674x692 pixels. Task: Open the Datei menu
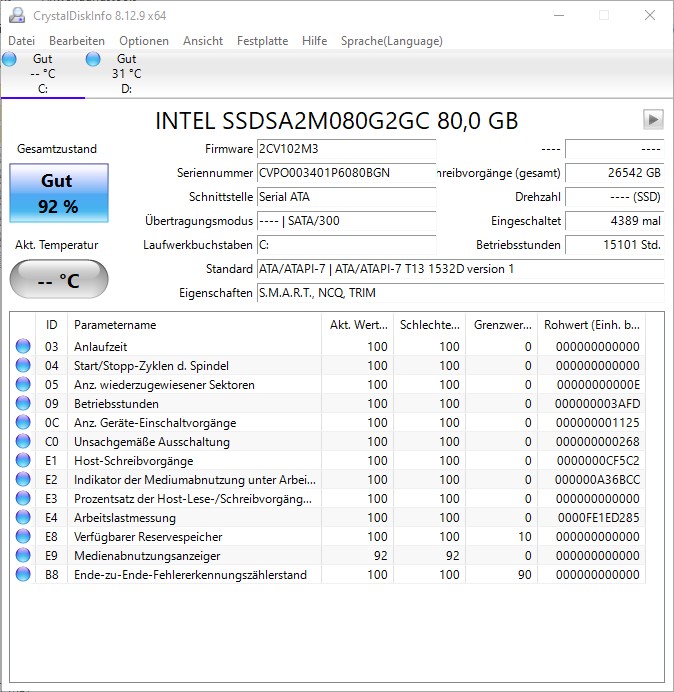[x=21, y=41]
